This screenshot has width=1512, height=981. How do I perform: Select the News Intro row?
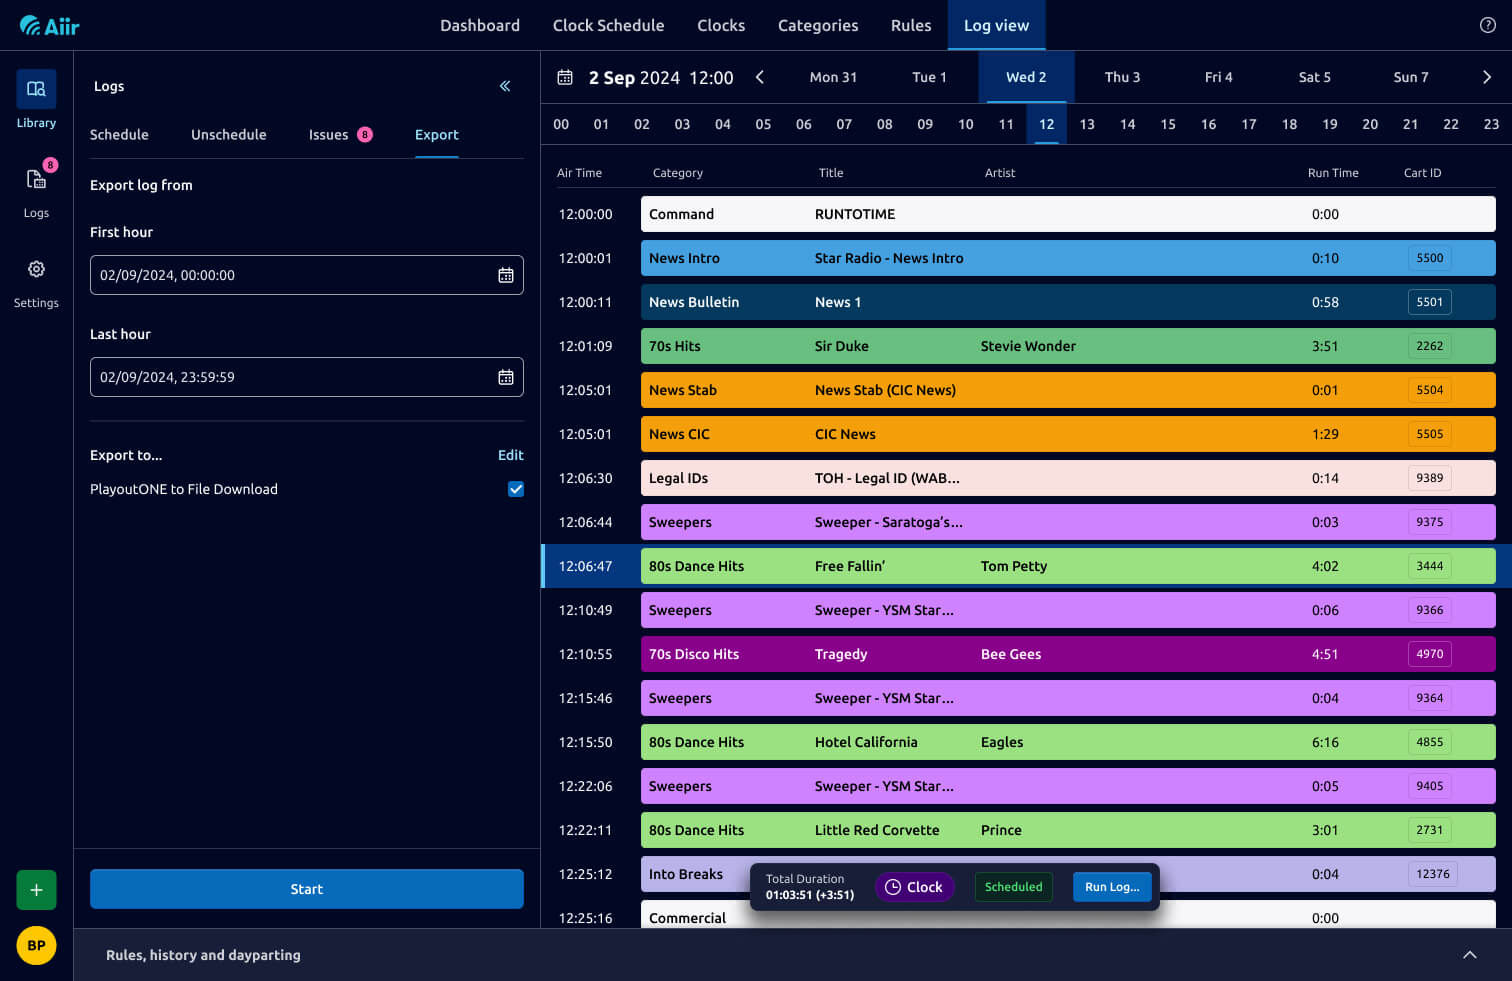click(1068, 258)
